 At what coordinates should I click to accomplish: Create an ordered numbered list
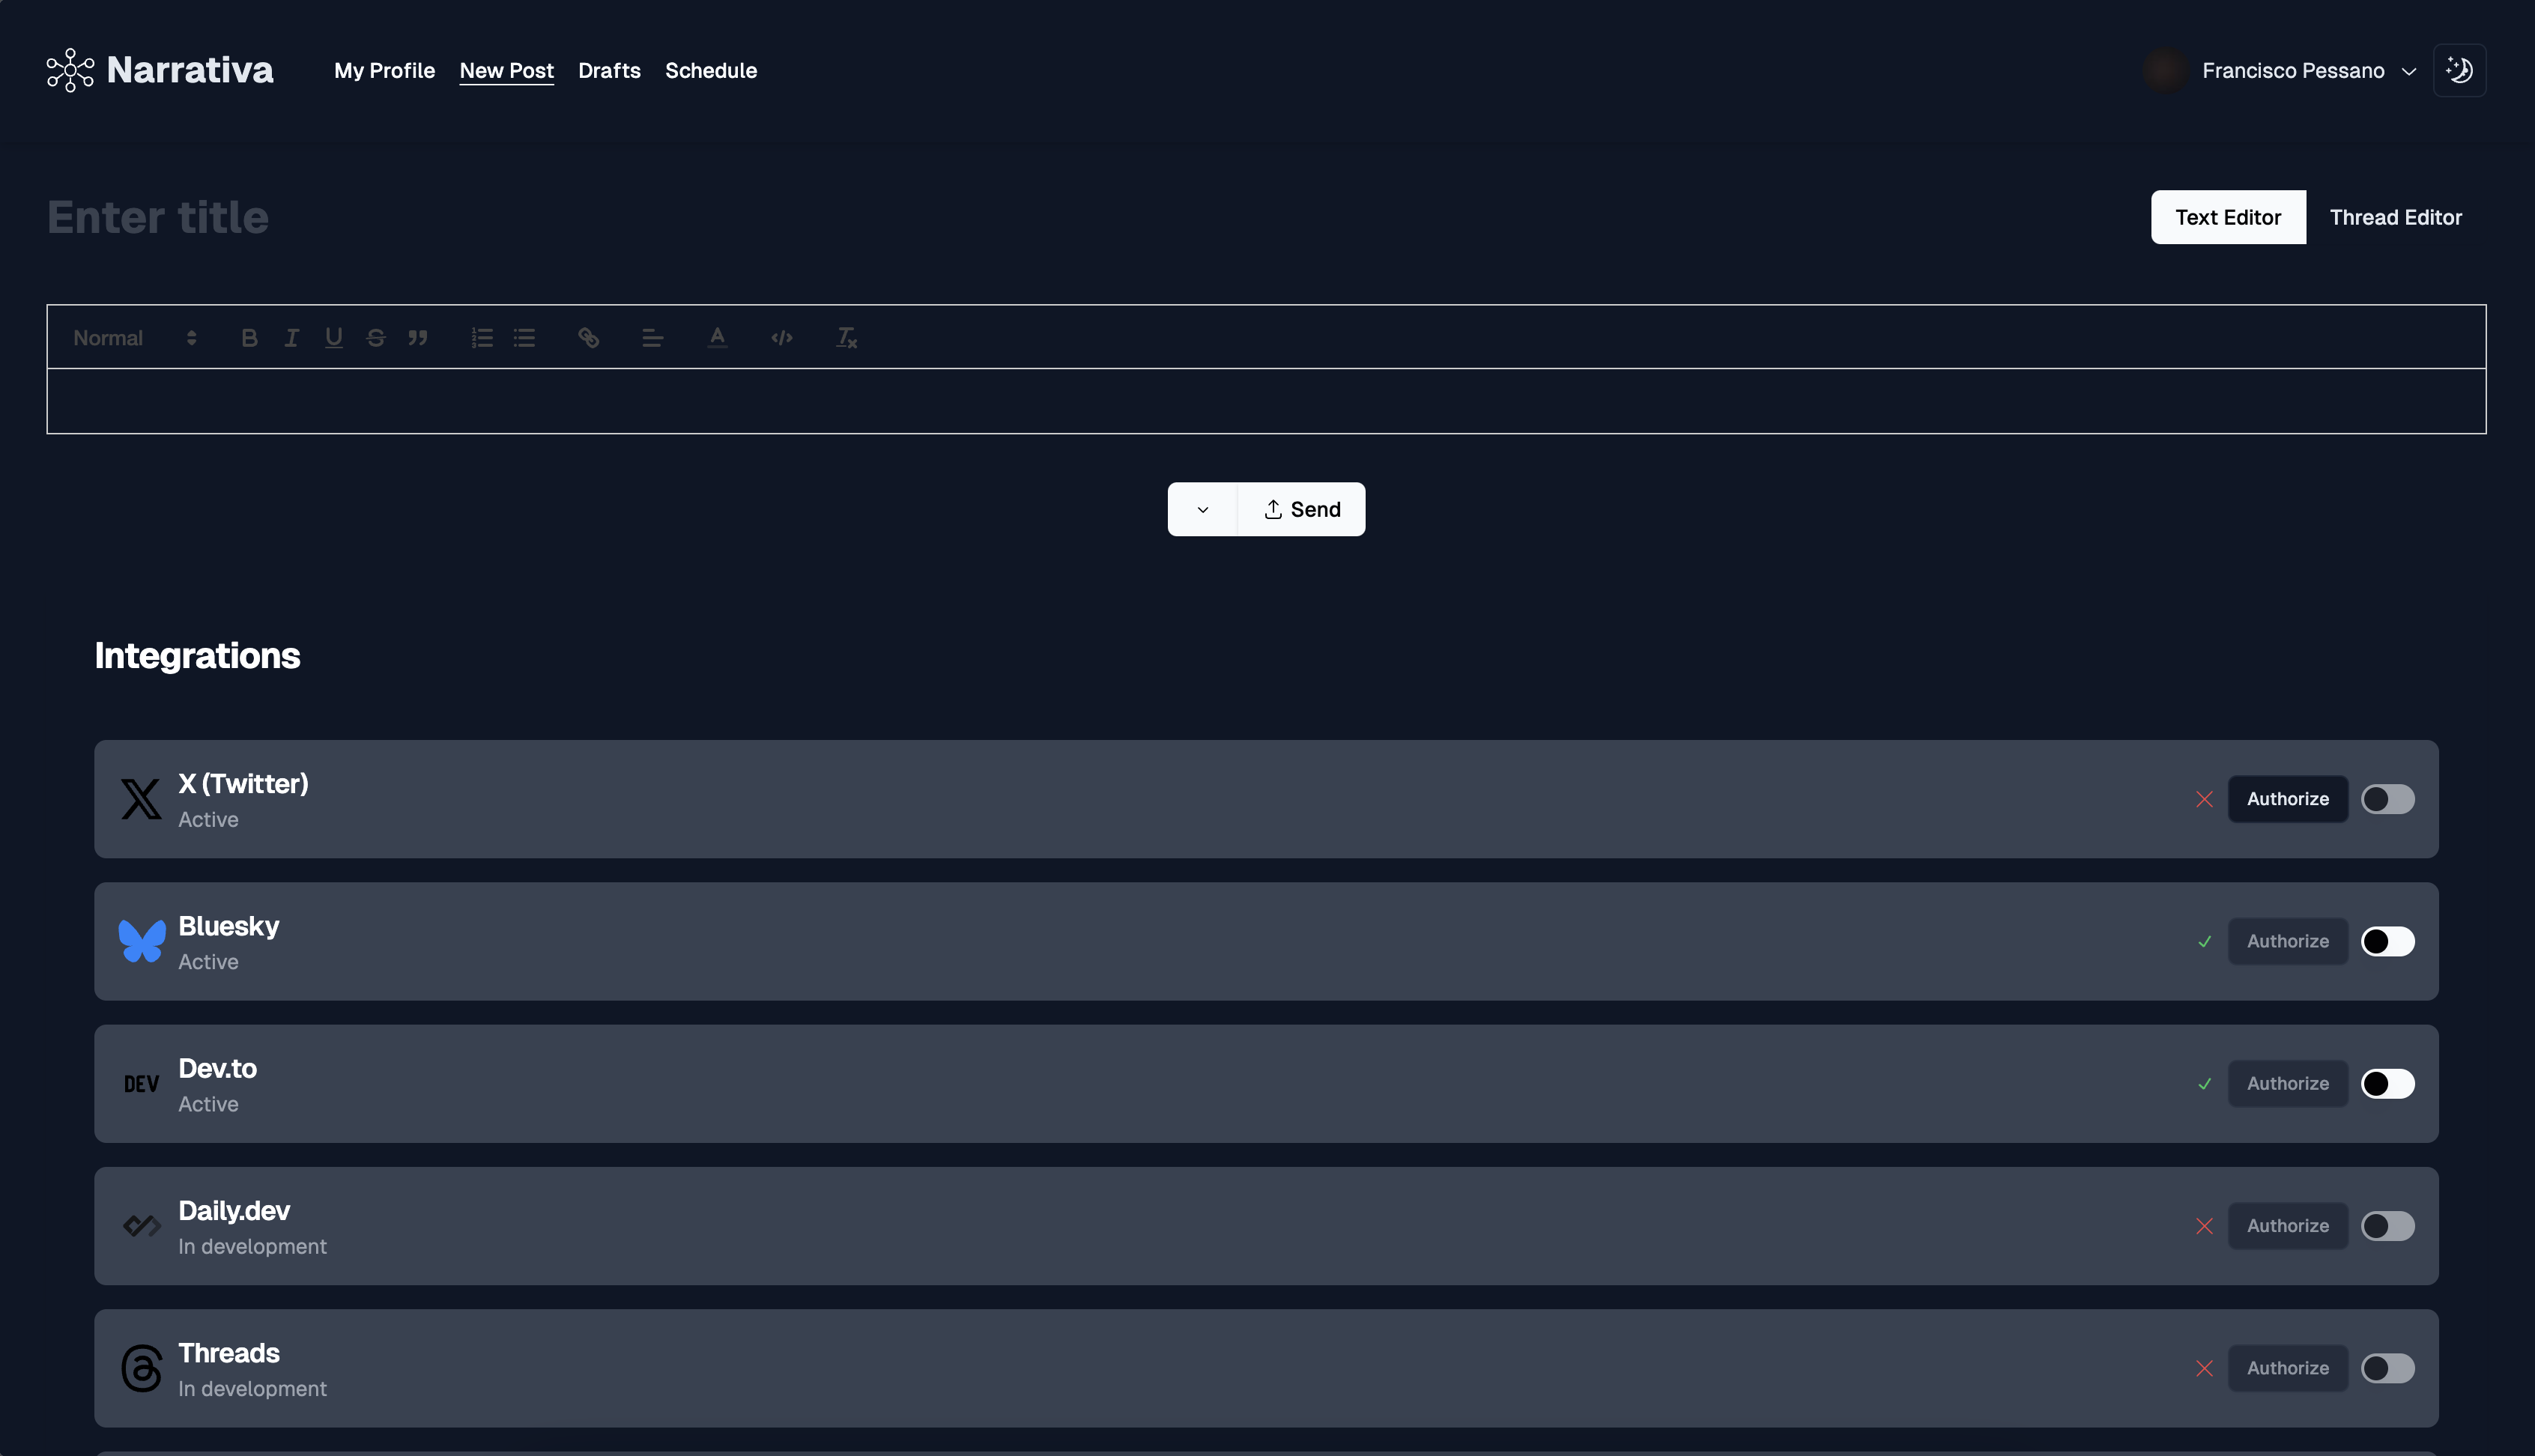482,338
